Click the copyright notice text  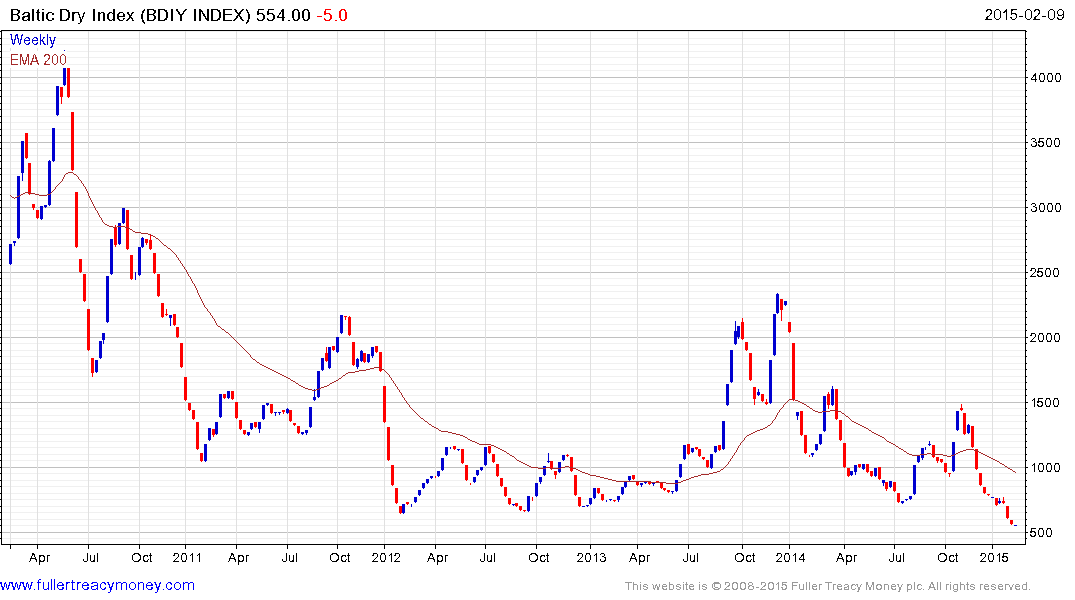click(x=828, y=586)
